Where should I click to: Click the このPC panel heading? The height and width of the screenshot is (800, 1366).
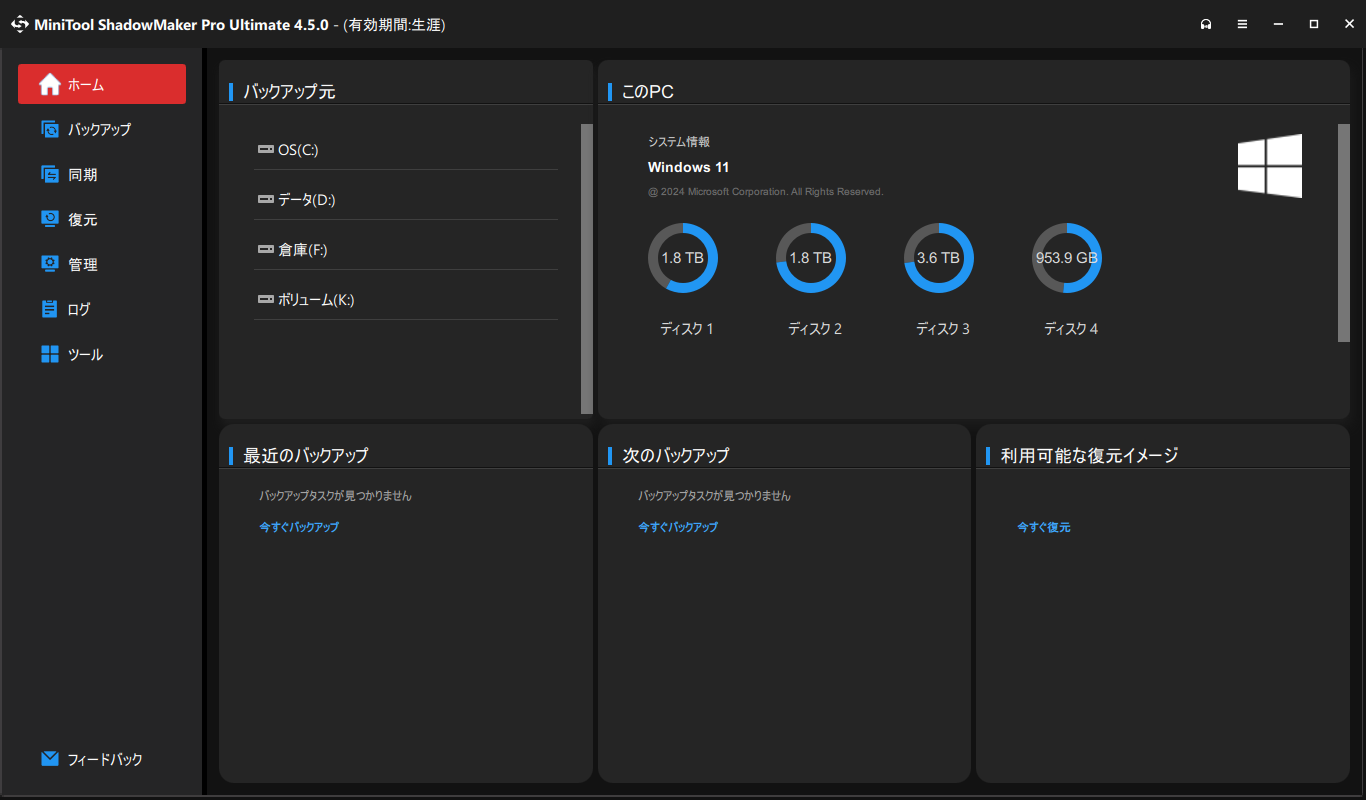pos(648,92)
